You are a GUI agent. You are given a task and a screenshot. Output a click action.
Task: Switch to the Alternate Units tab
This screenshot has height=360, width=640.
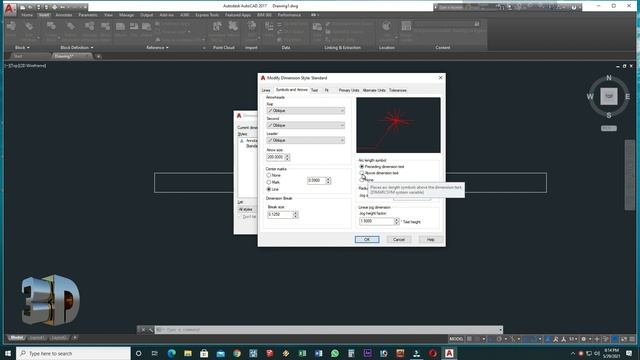point(374,90)
